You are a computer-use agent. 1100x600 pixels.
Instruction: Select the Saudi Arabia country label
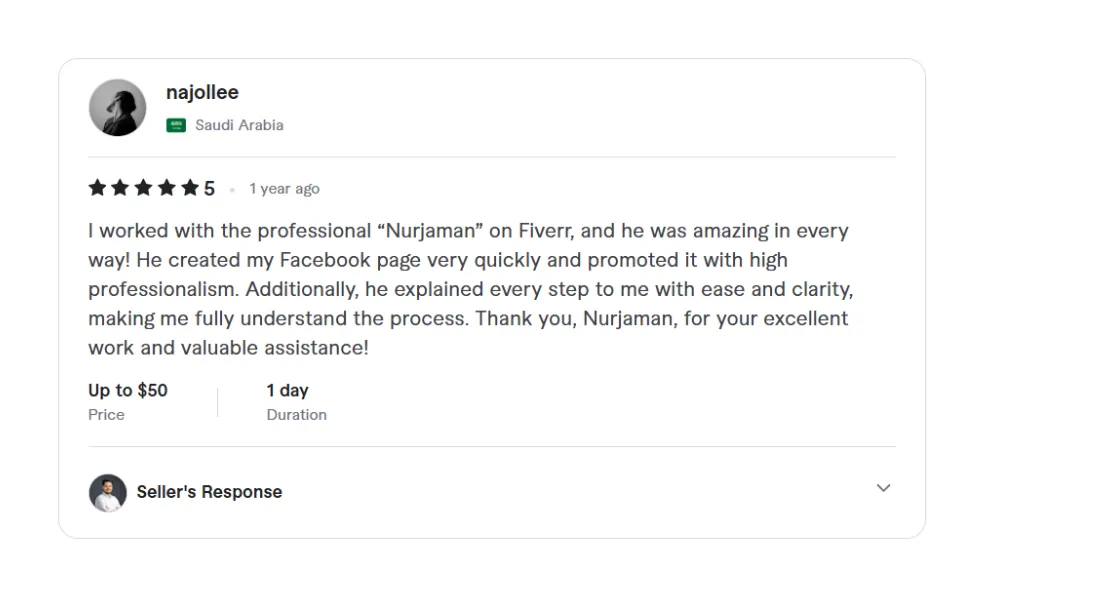(x=239, y=125)
